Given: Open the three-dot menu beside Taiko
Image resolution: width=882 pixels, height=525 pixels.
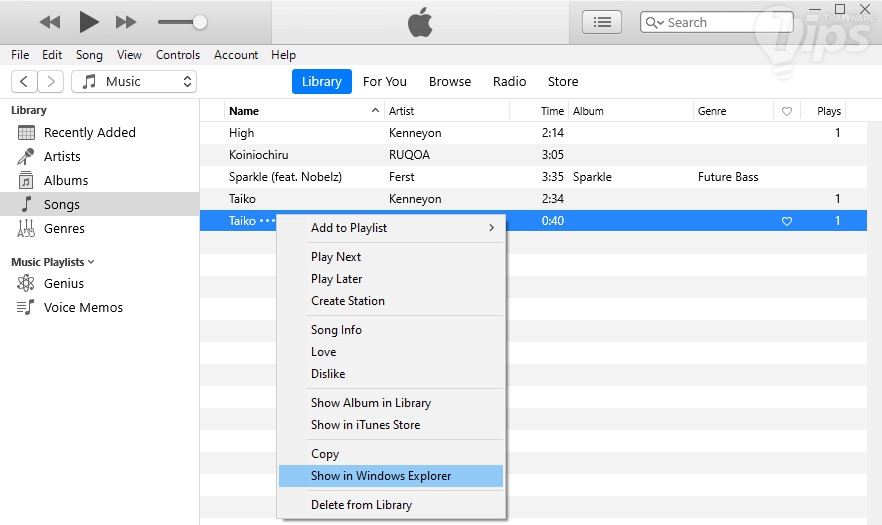Looking at the screenshot, I should [267, 221].
